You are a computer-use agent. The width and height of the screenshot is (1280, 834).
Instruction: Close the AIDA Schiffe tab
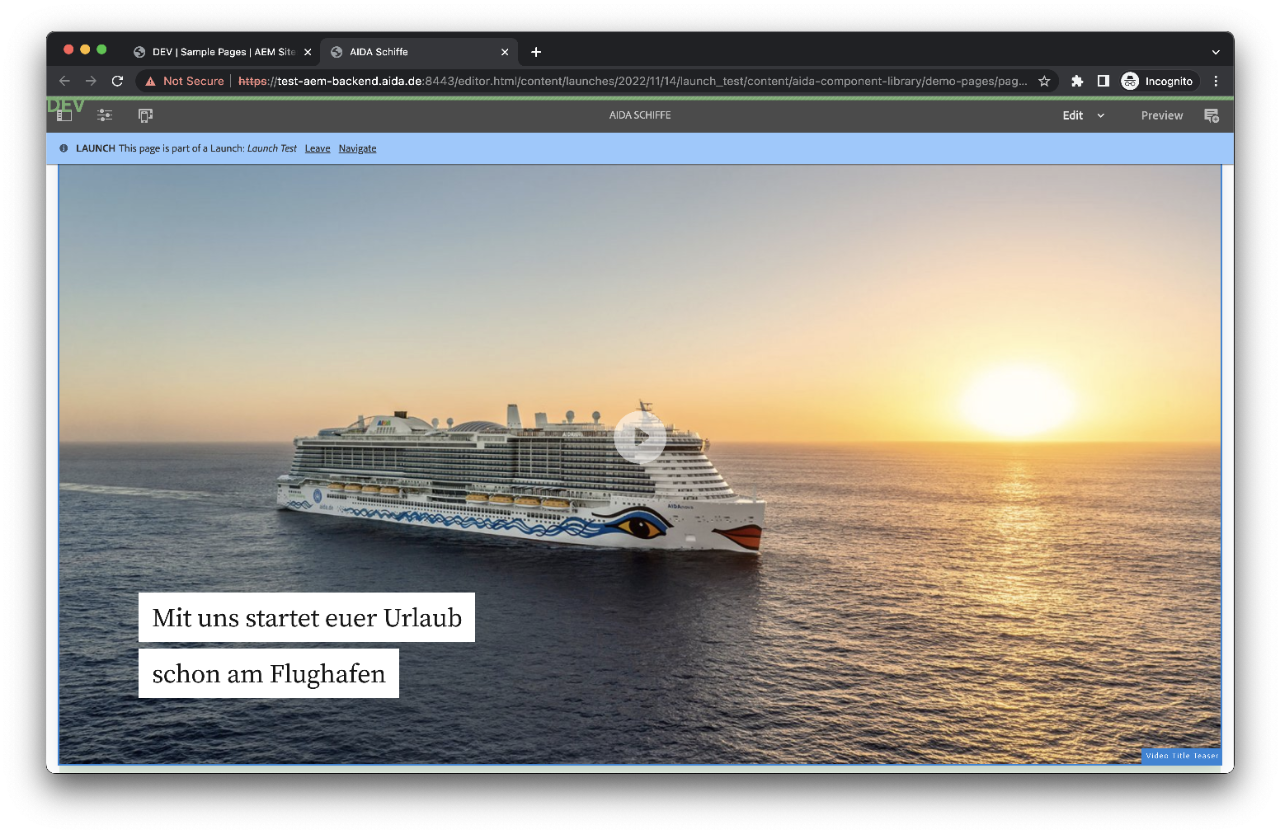(504, 52)
